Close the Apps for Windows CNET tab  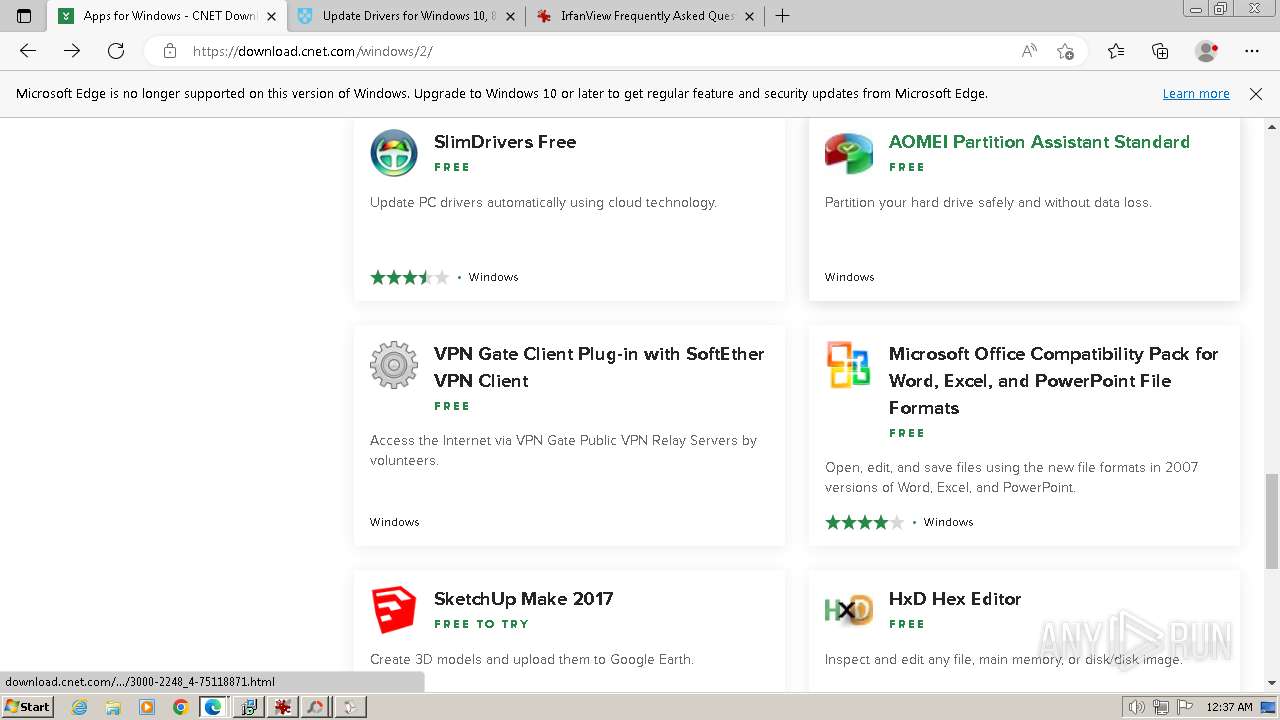tap(271, 16)
